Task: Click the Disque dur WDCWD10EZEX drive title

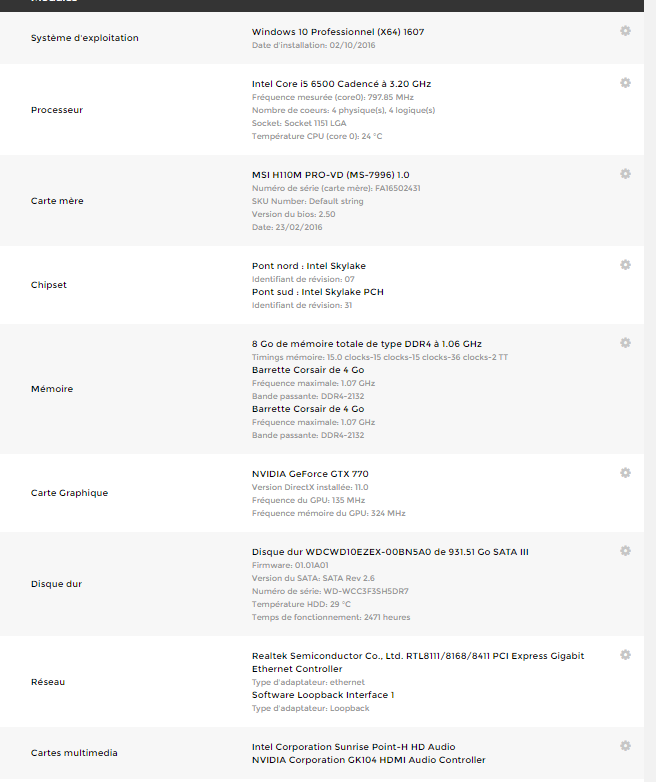Action: (390, 552)
